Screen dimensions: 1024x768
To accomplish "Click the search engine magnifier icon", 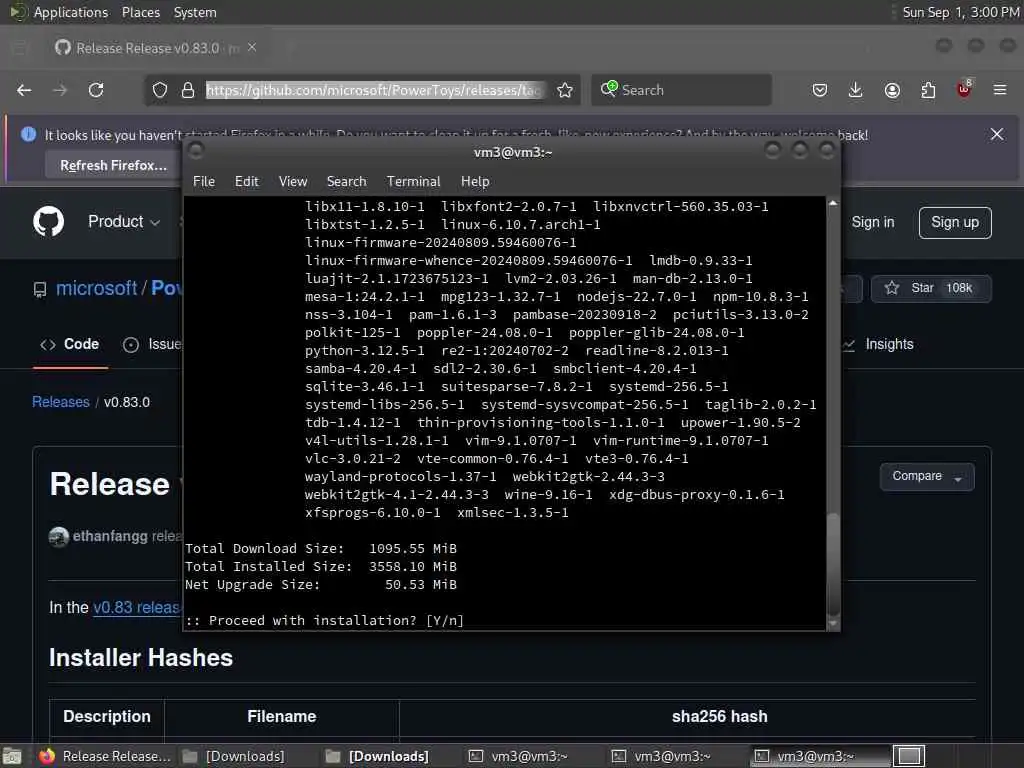I will click(609, 89).
